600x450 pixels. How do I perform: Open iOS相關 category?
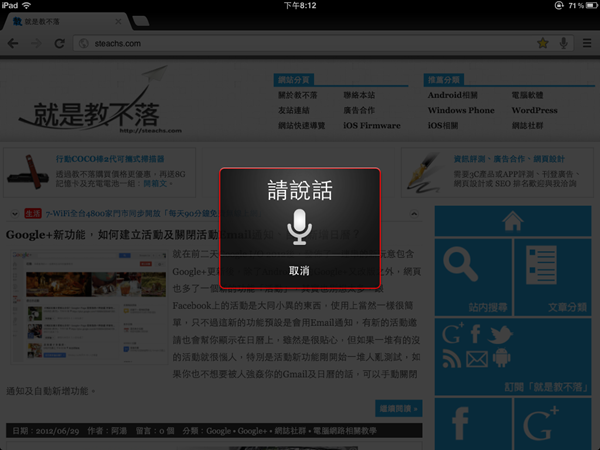[x=443, y=126]
